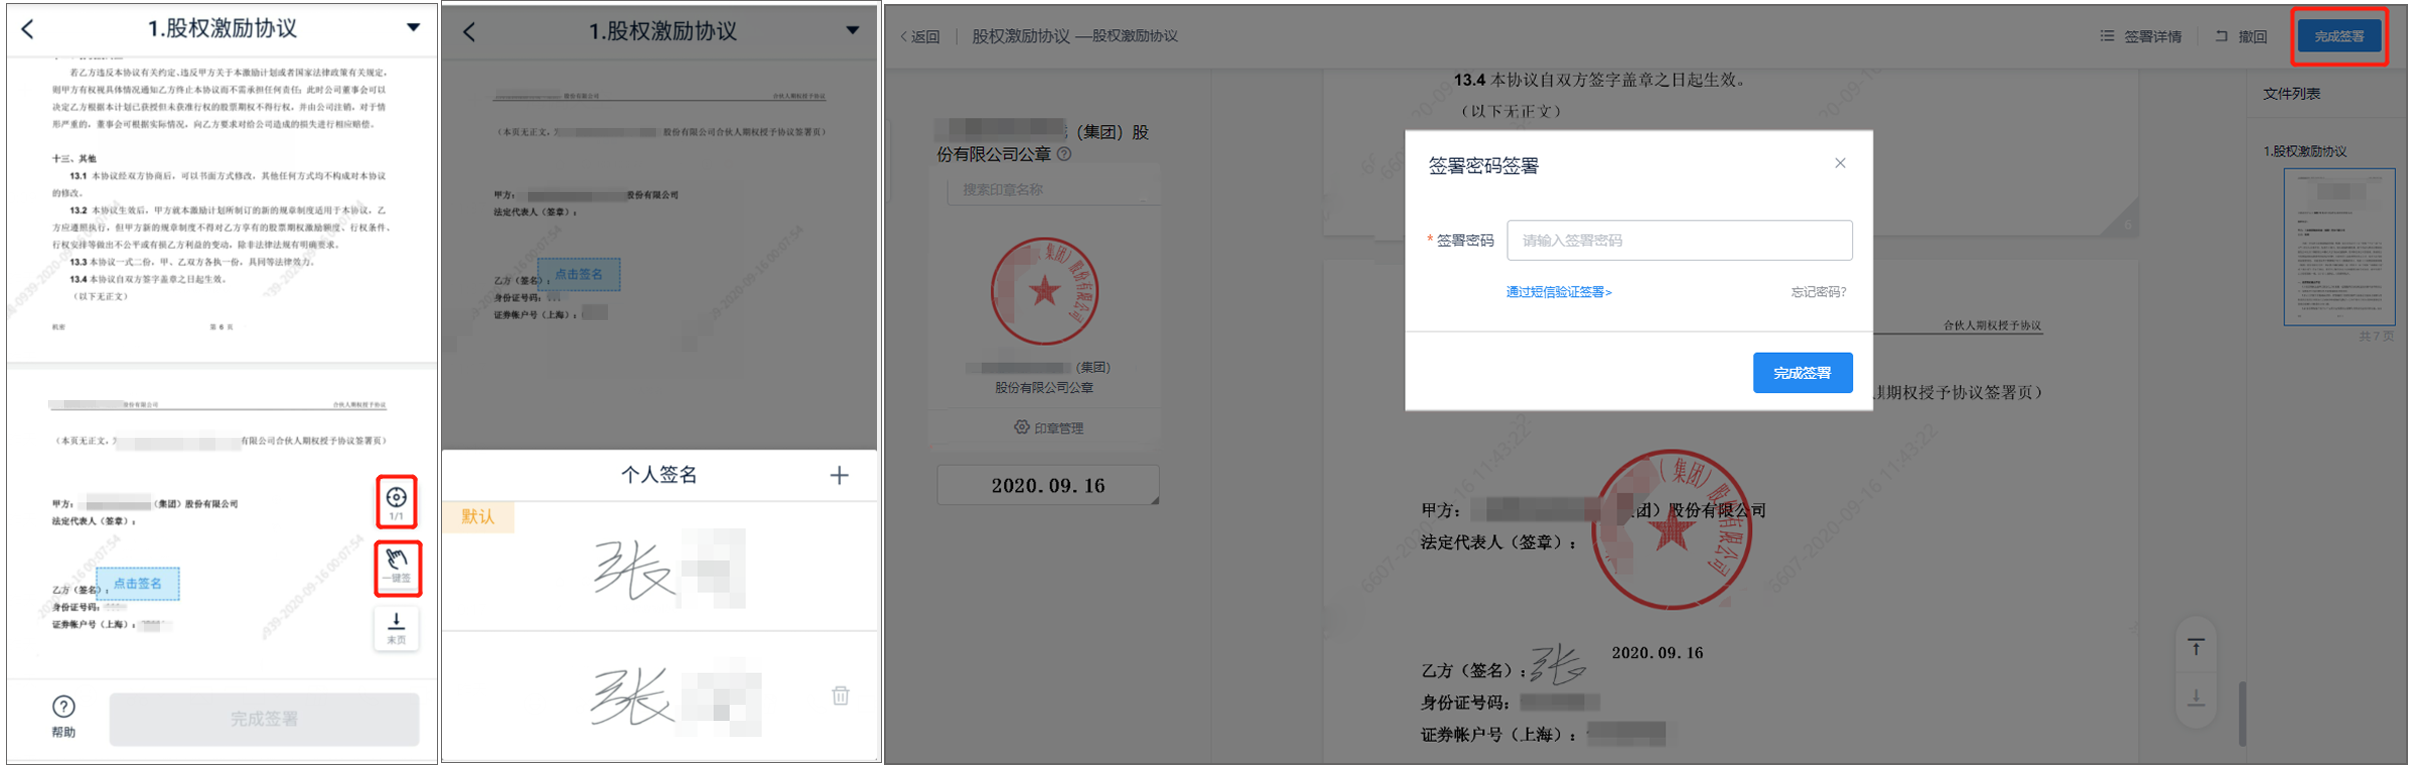
Task: Go back from first mobile agreement screen
Action: click(x=28, y=29)
